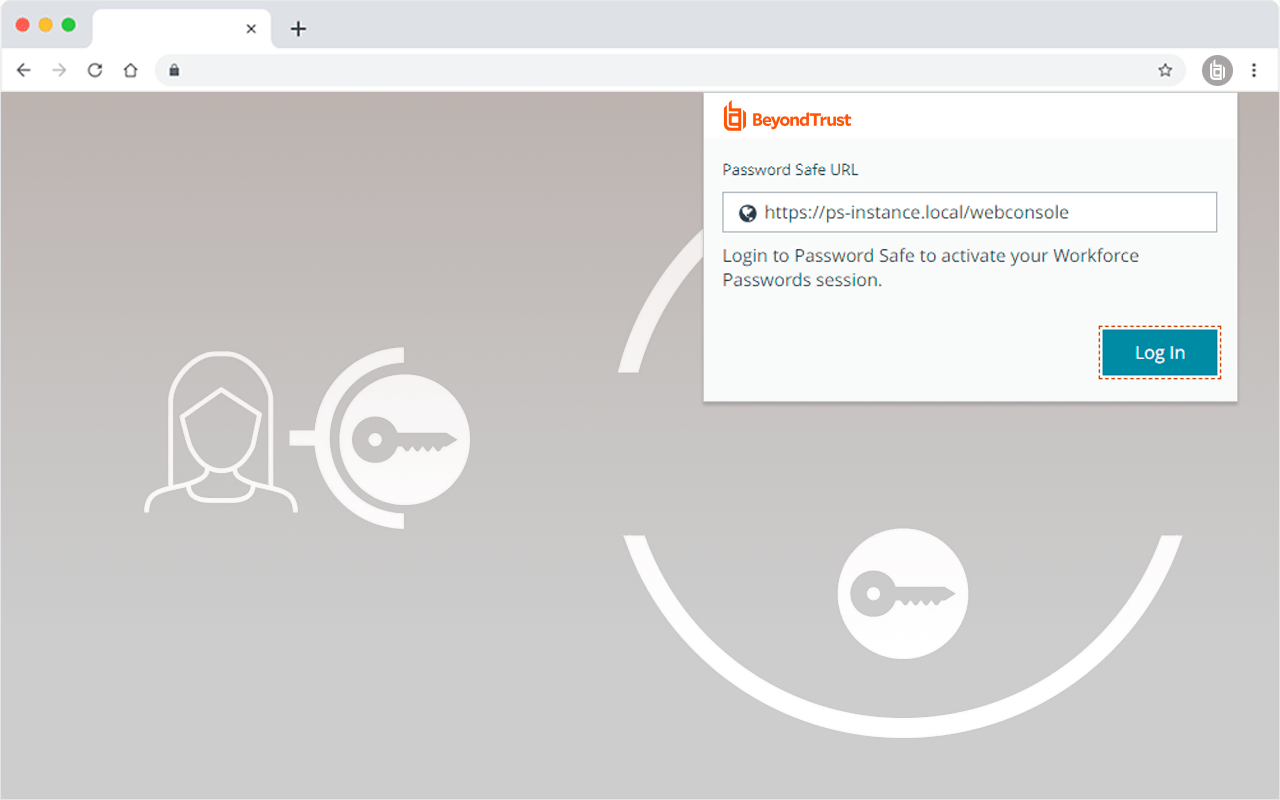Click the BeyondTrust logo in the popup

click(786, 117)
